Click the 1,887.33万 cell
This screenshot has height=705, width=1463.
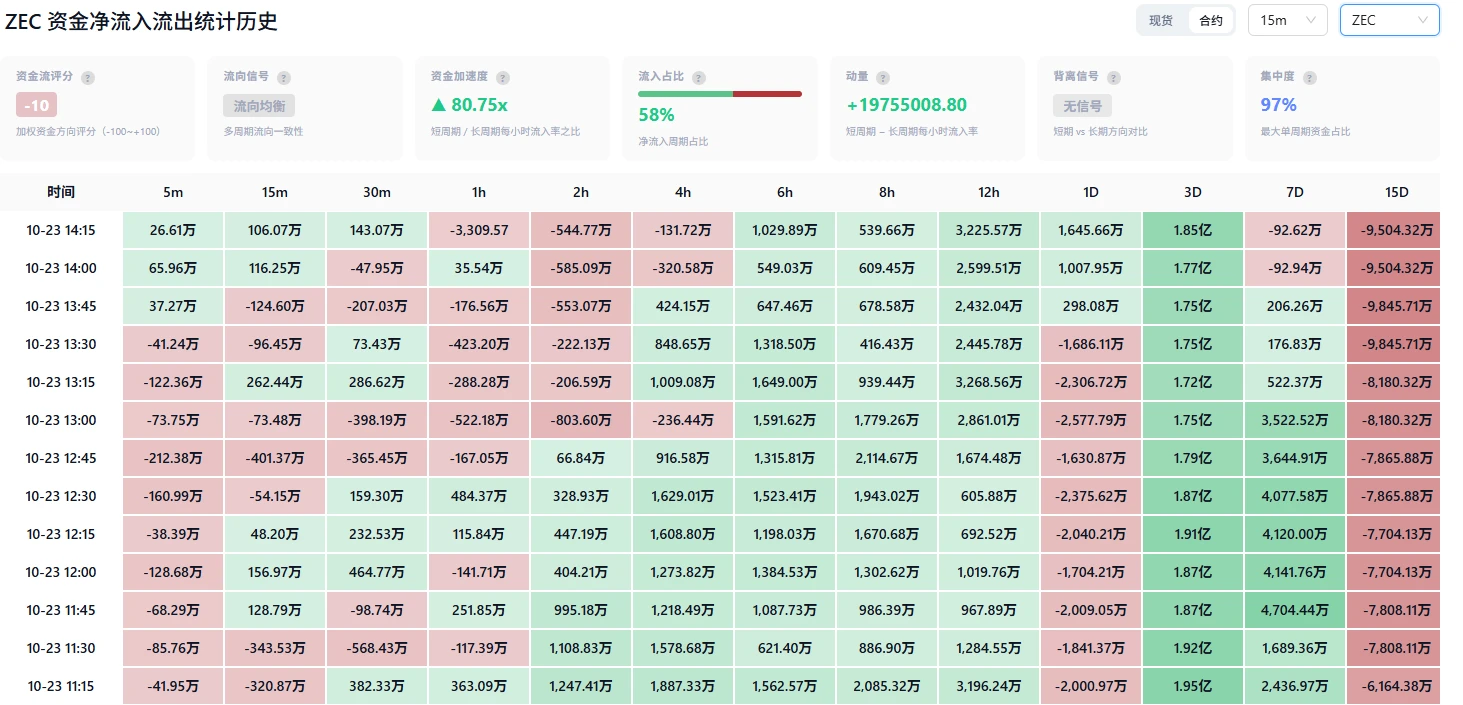tap(683, 686)
